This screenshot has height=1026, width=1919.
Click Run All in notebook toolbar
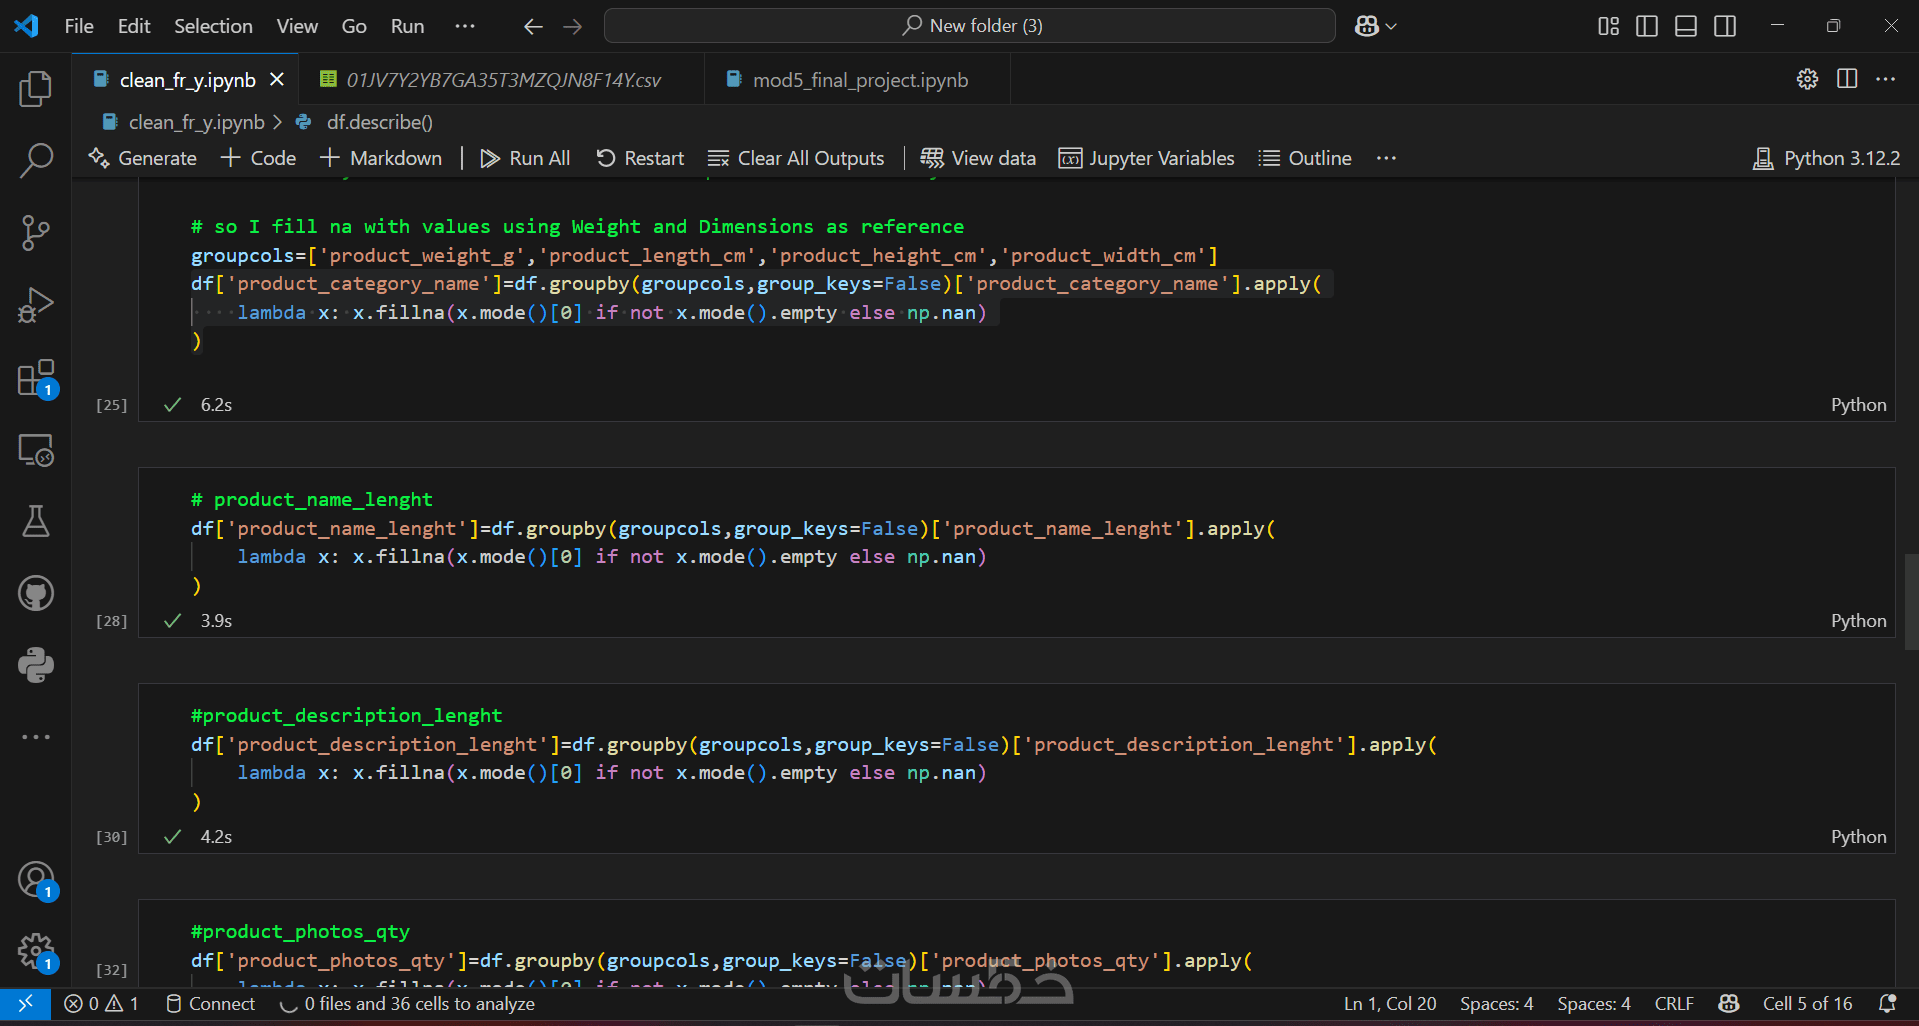[525, 158]
